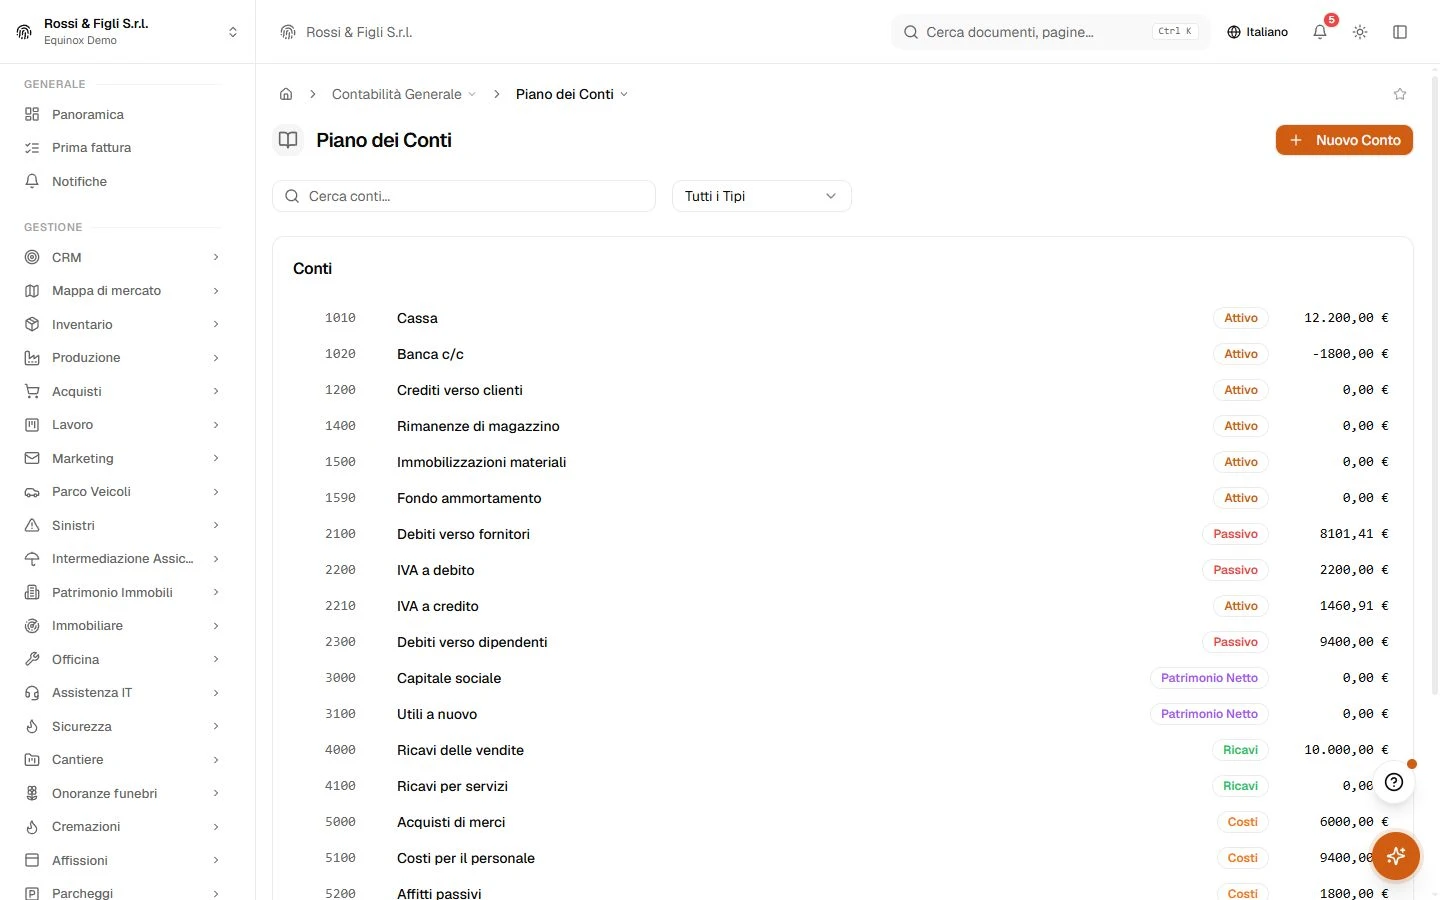Expand the Immobiliare sidebar section
The height and width of the screenshot is (900, 1440).
[x=122, y=626]
